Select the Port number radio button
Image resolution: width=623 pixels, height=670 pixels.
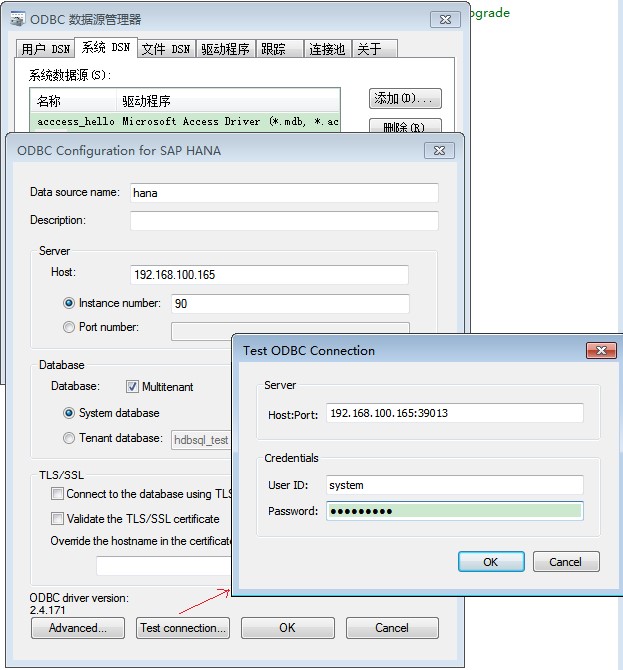coord(69,327)
